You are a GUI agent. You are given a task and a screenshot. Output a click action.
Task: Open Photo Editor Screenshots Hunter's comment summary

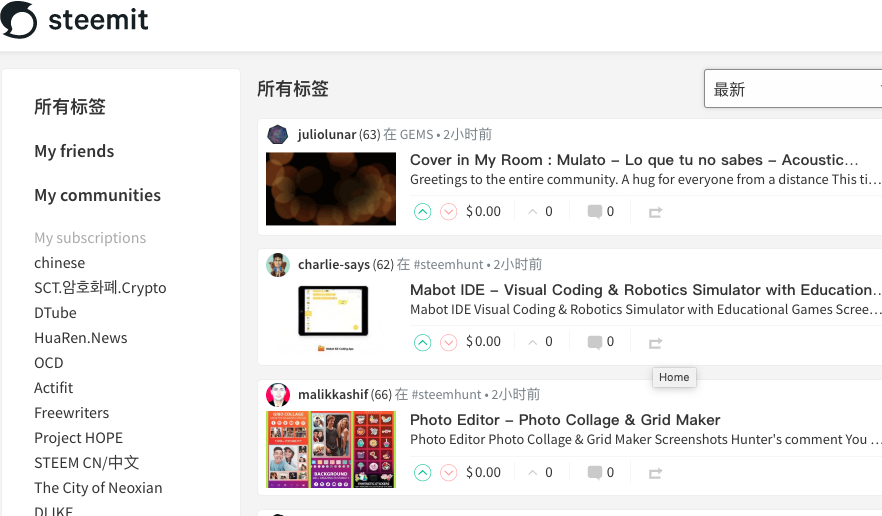645,439
